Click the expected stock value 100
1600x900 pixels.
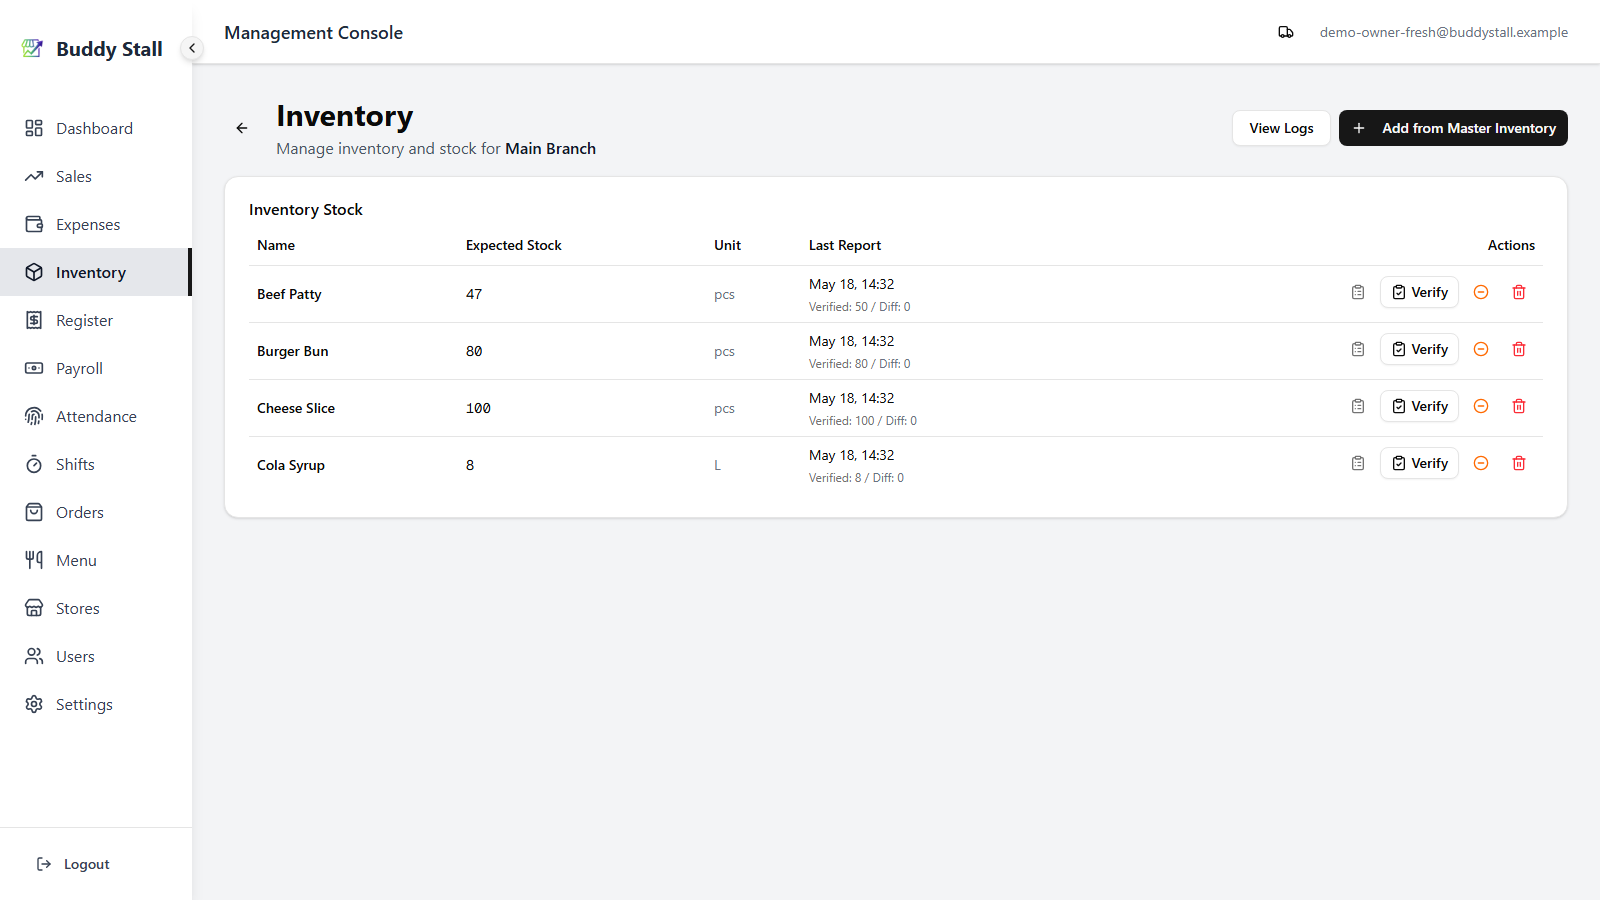tap(478, 408)
